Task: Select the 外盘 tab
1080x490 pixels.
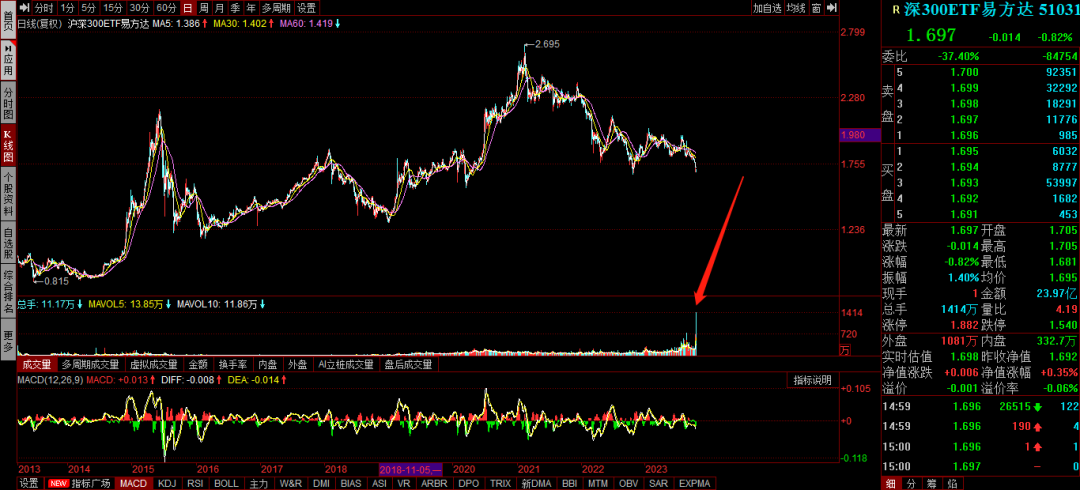Action: coord(298,365)
